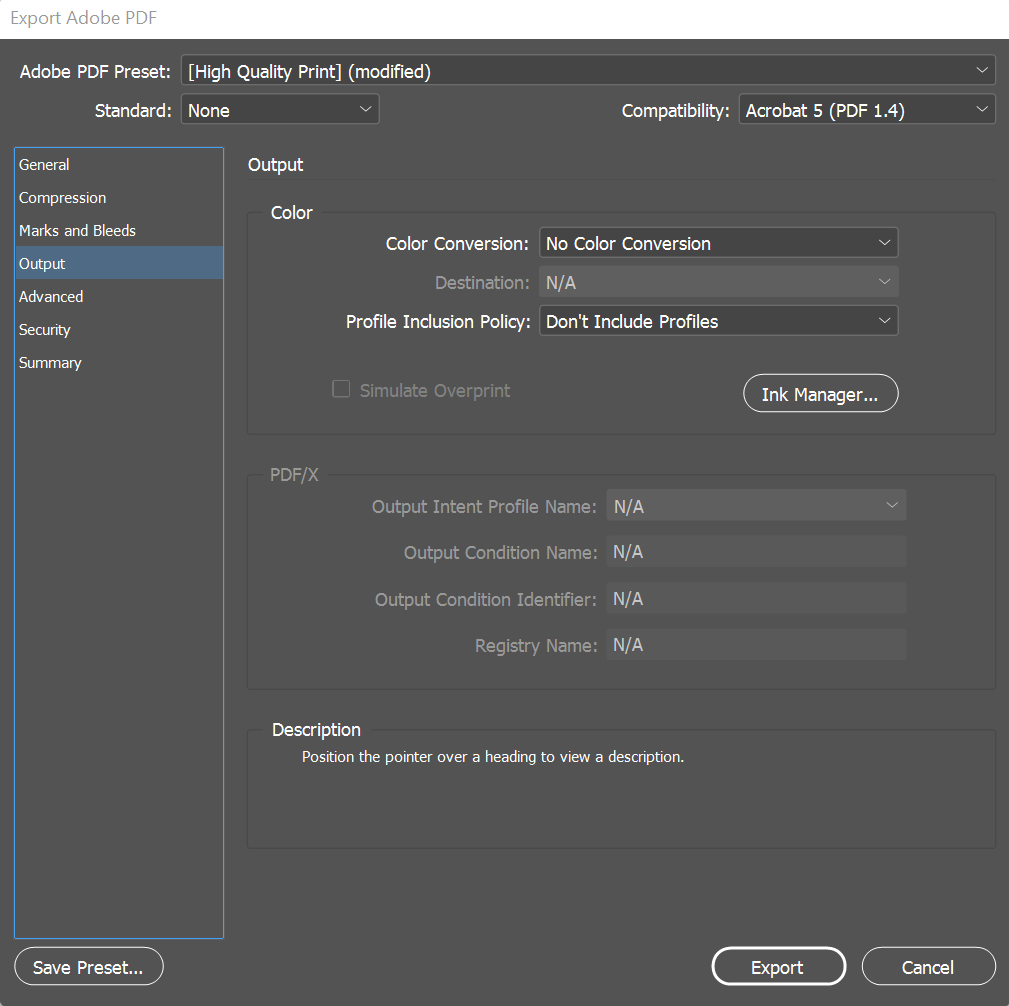
Task: View the Summary section
Action: coord(50,363)
